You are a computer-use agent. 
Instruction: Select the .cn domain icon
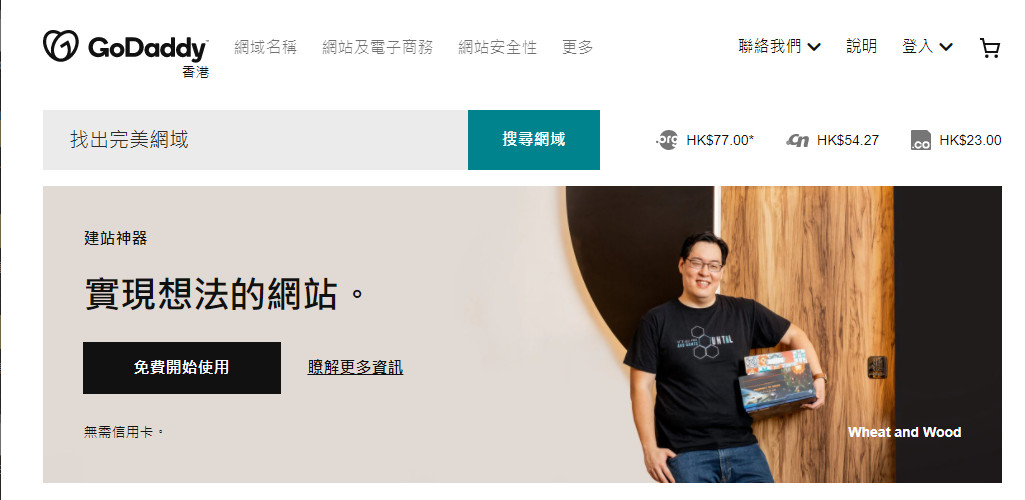[x=798, y=140]
